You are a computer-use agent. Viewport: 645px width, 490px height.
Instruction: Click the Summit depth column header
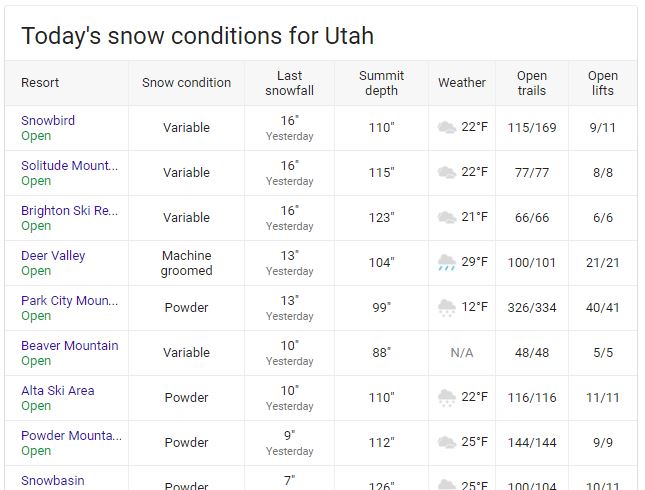pos(381,83)
